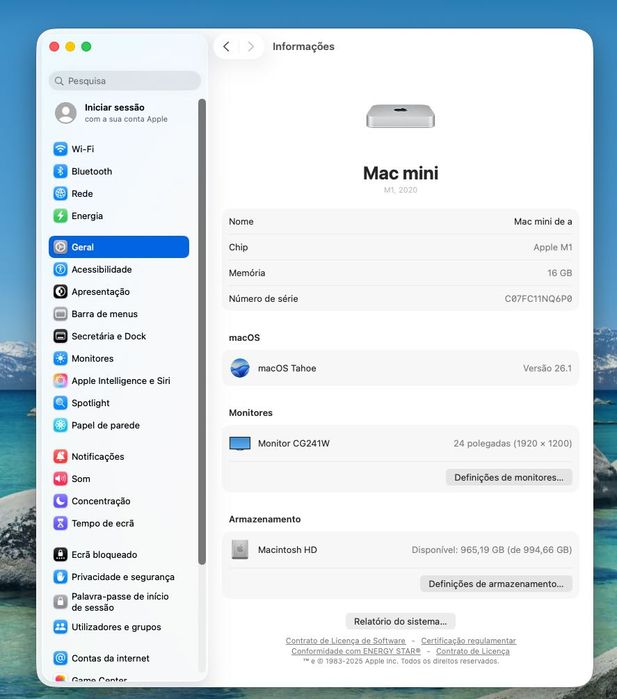Click the Contas da internet @ icon

[60, 658]
